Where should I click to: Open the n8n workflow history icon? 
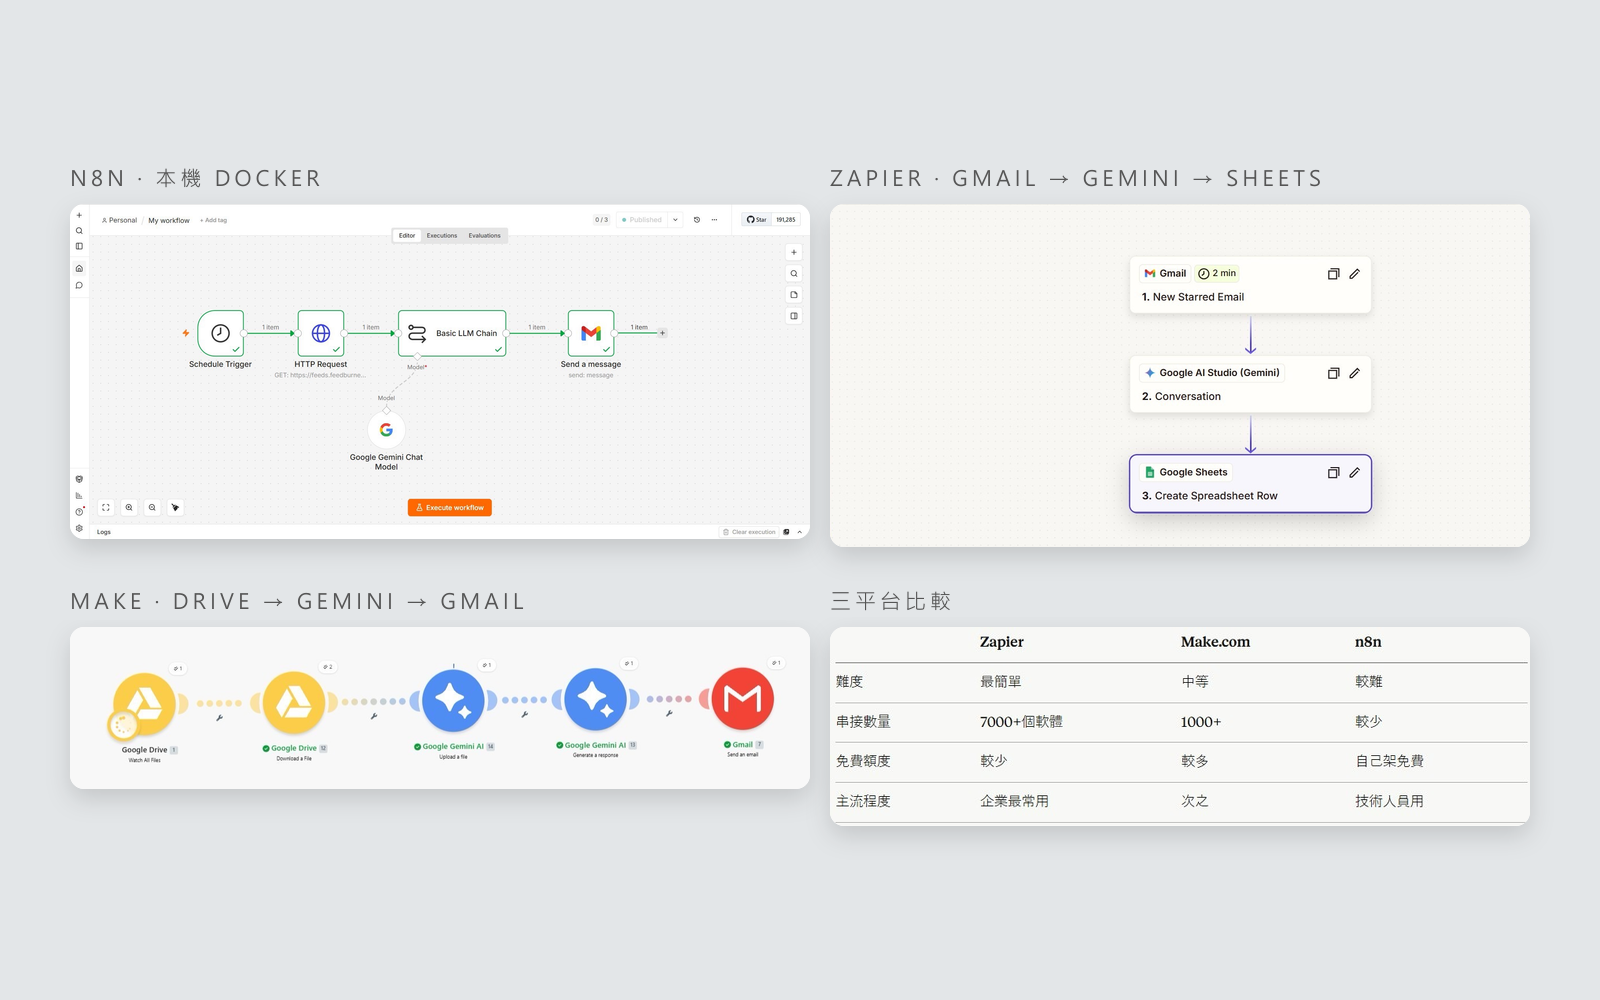pos(697,220)
